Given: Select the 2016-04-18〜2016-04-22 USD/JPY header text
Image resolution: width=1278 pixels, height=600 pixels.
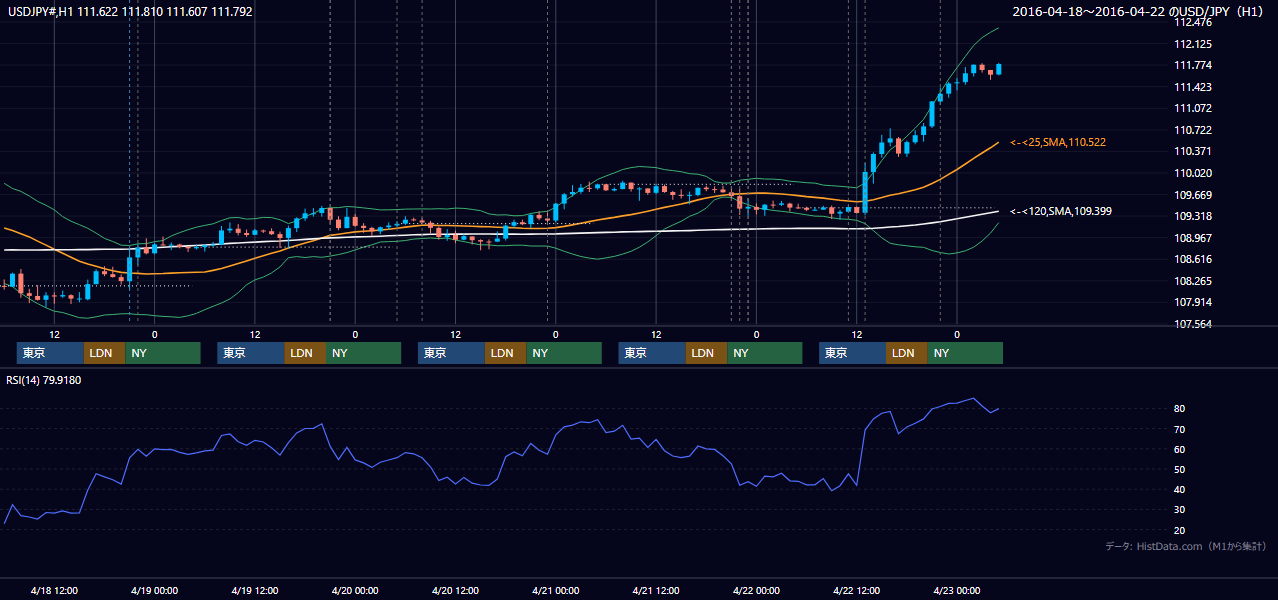Looking at the screenshot, I should [1140, 11].
